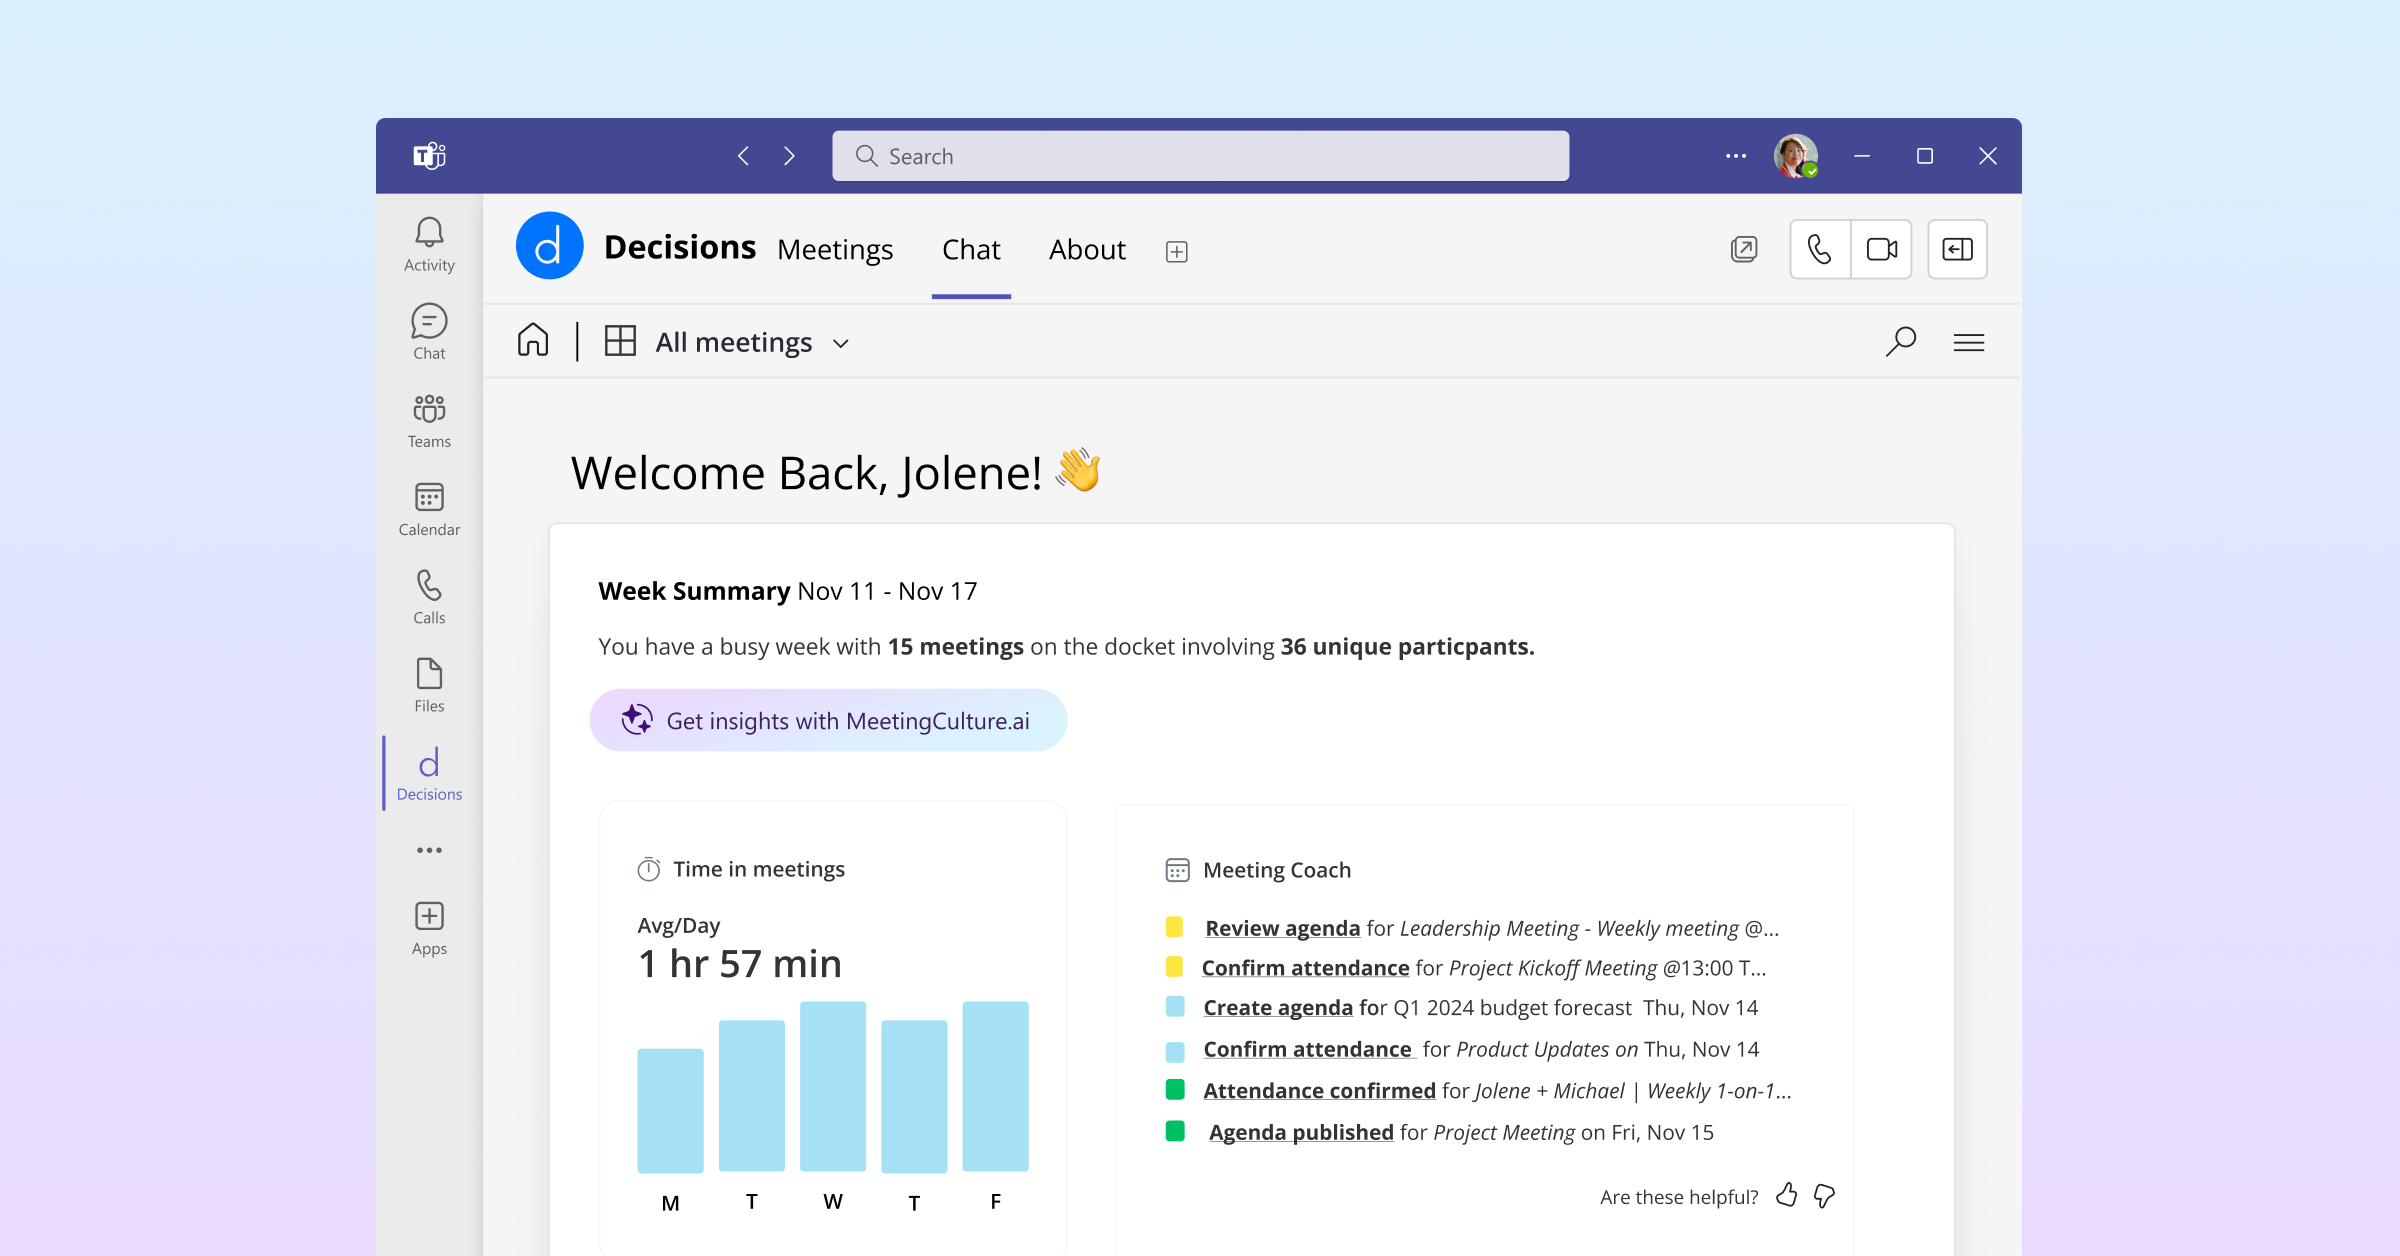Open Calls in the left sidebar

(x=429, y=597)
